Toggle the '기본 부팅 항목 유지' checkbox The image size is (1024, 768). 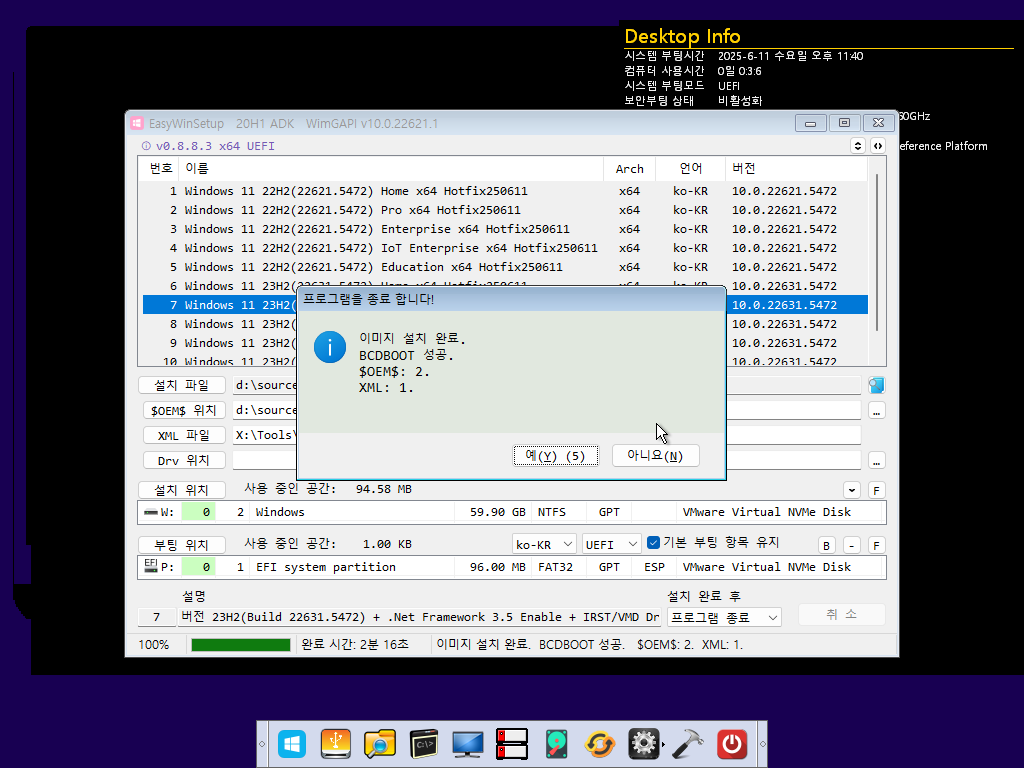click(x=653, y=543)
